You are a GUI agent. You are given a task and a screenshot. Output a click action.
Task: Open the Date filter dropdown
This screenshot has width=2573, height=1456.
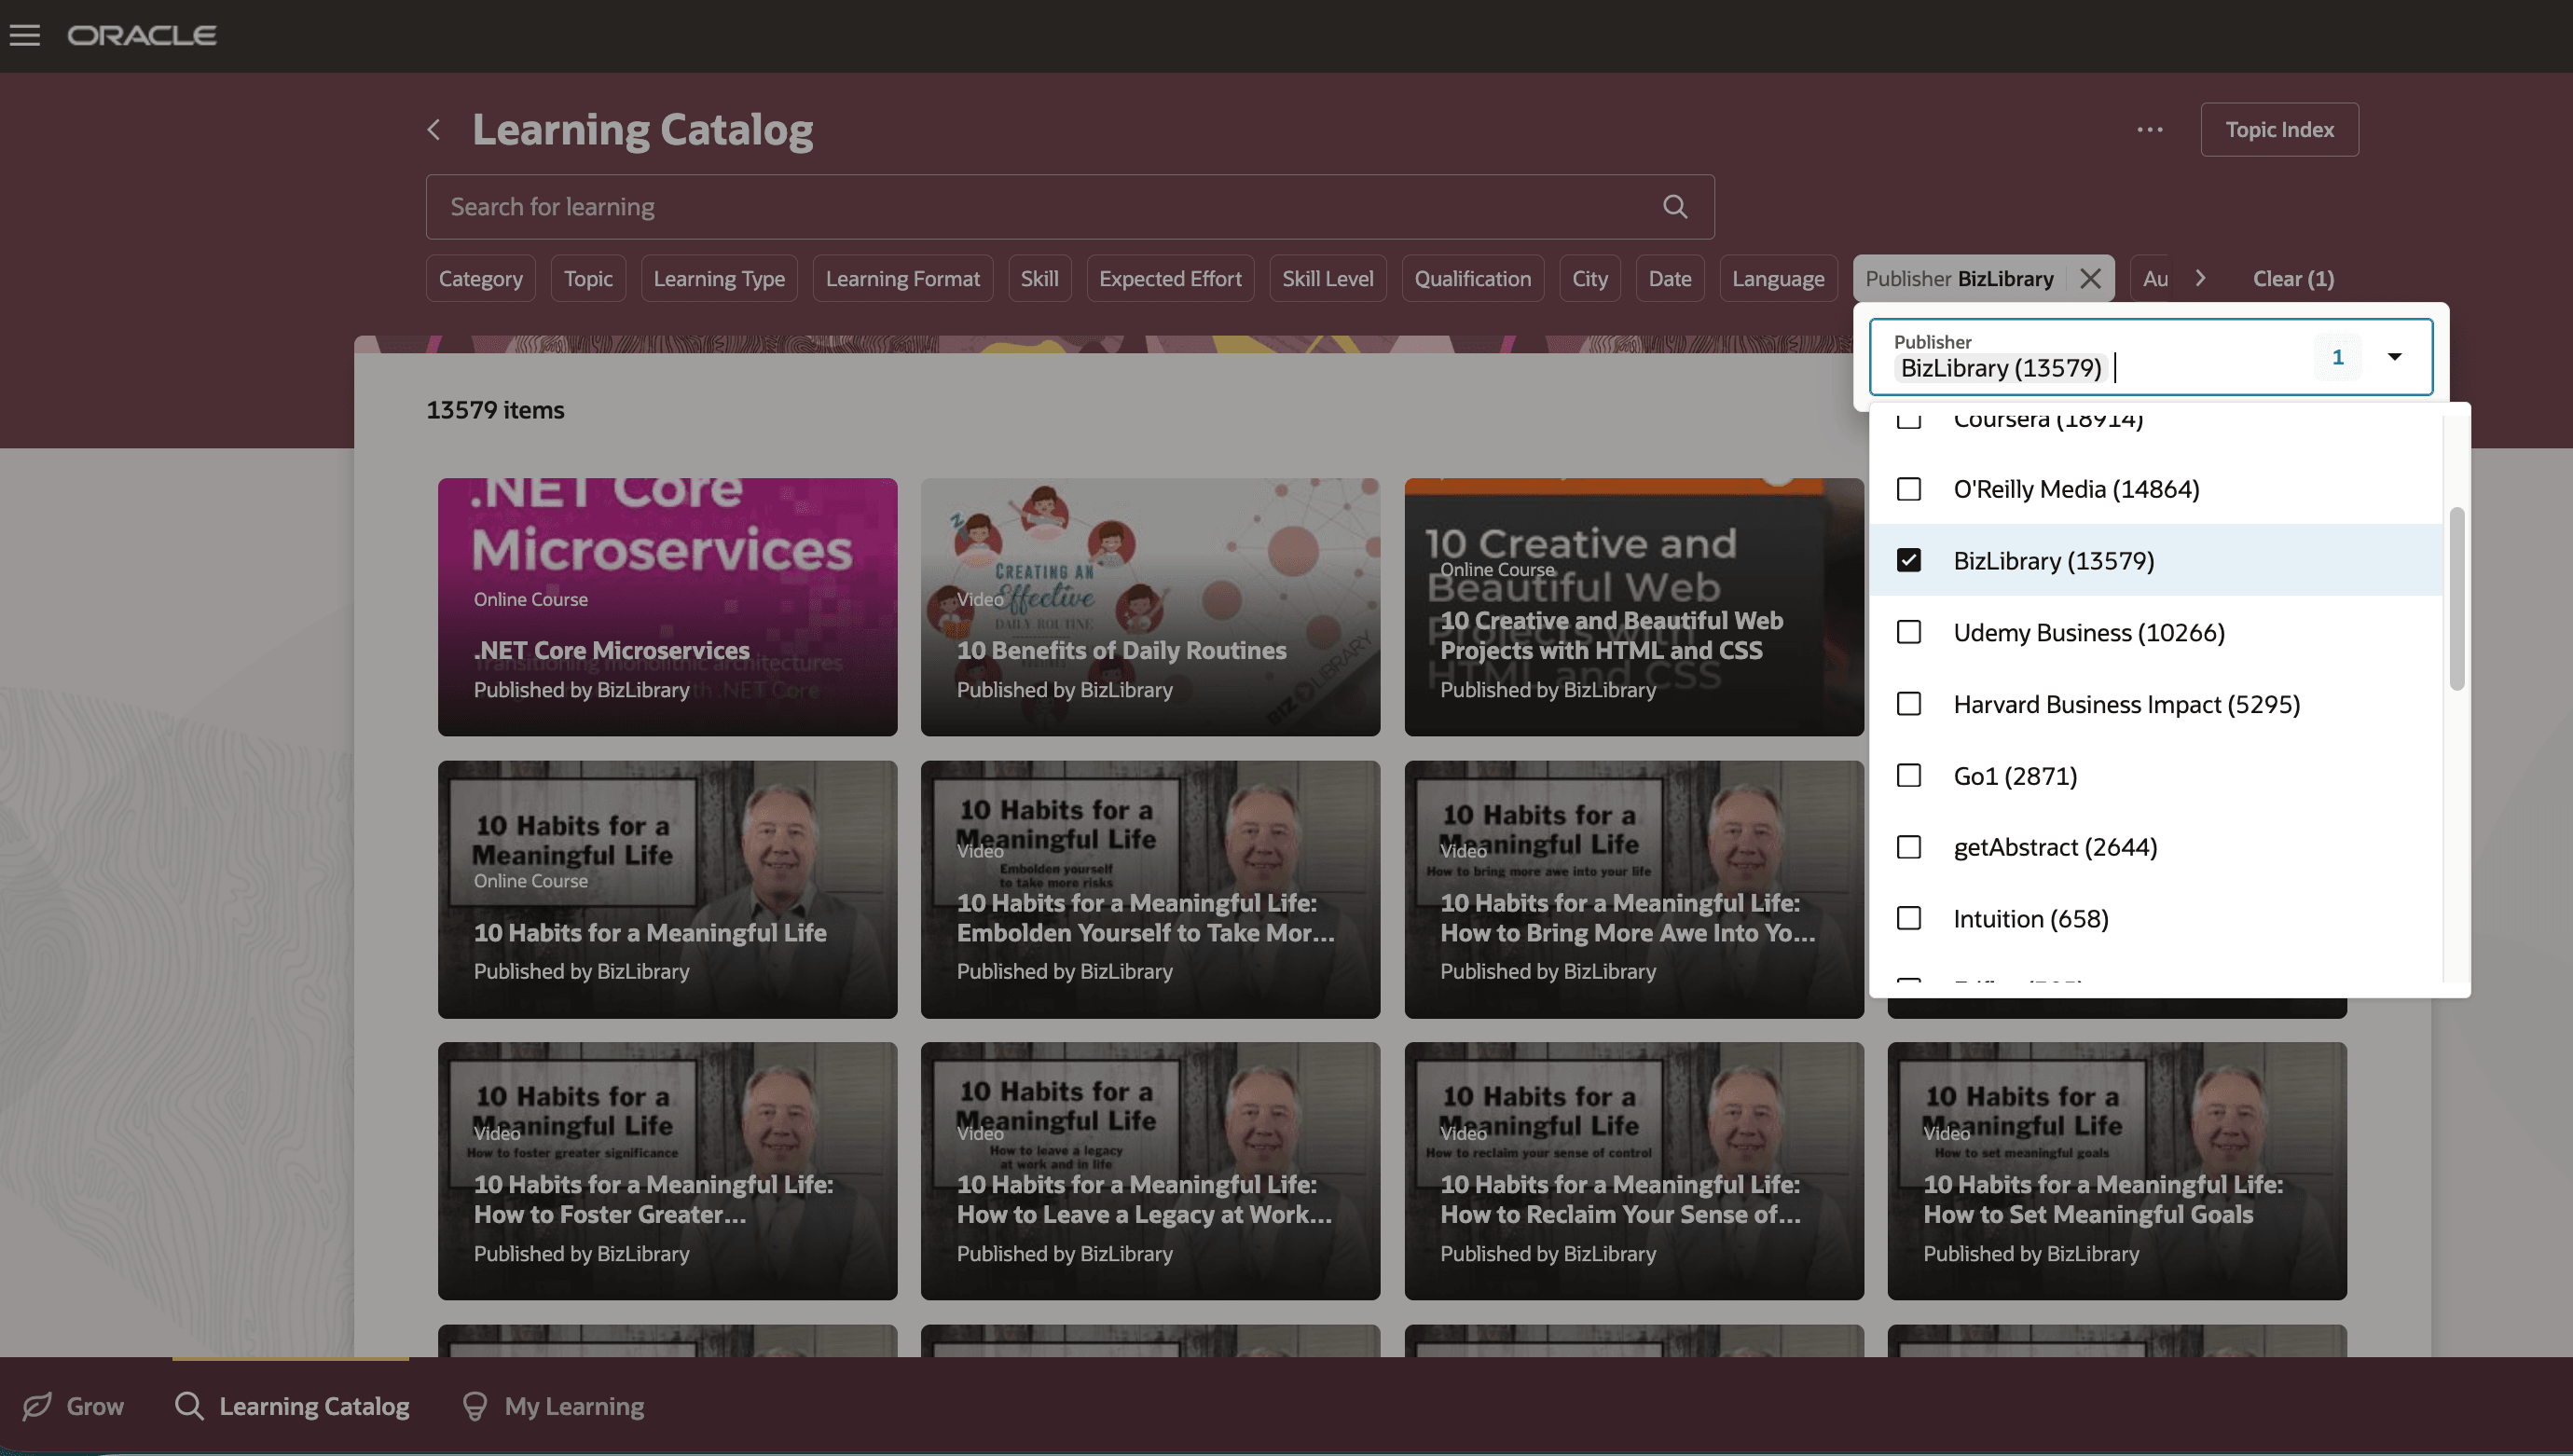[1669, 278]
